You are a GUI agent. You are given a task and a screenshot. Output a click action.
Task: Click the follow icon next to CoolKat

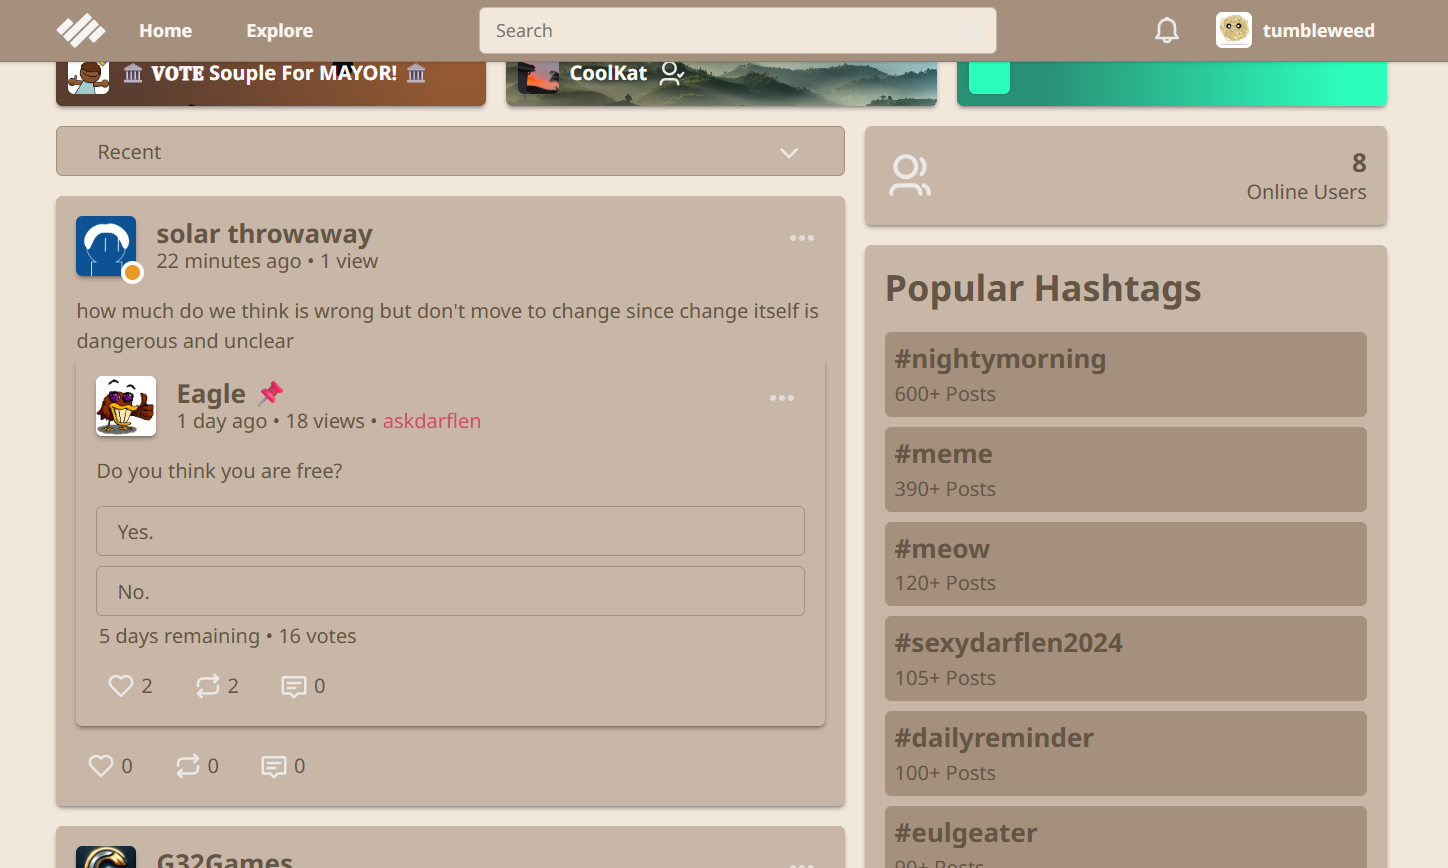672,74
